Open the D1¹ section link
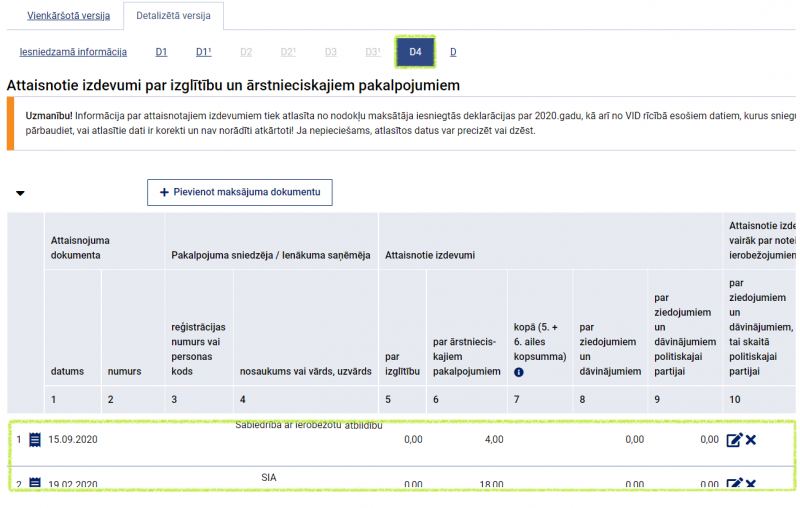Image resolution: width=800 pixels, height=508 pixels. (203, 52)
